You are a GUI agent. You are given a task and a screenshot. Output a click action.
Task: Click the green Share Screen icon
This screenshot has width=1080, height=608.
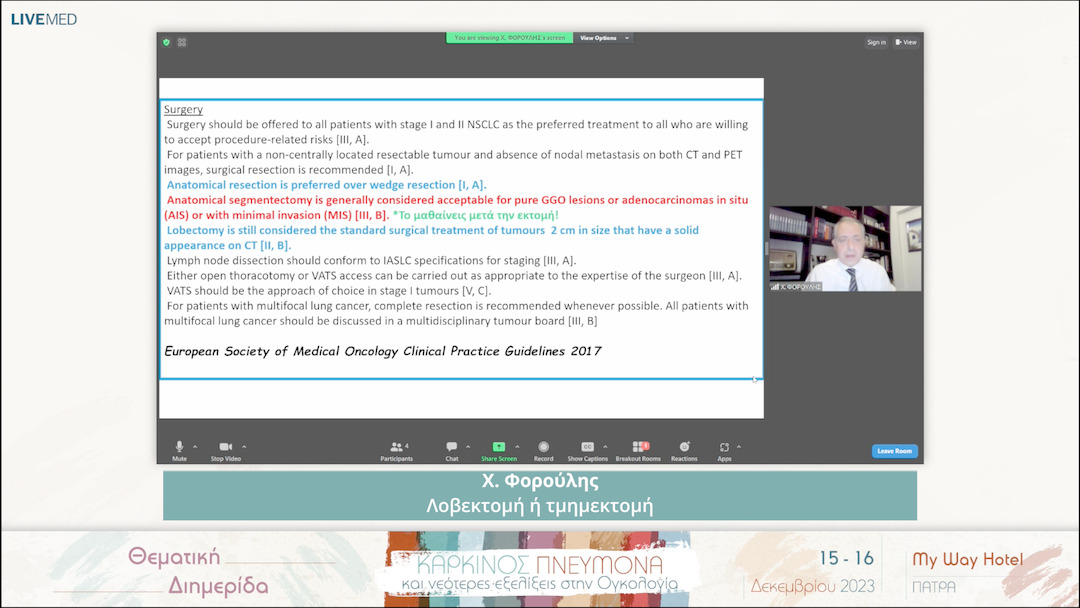499,447
